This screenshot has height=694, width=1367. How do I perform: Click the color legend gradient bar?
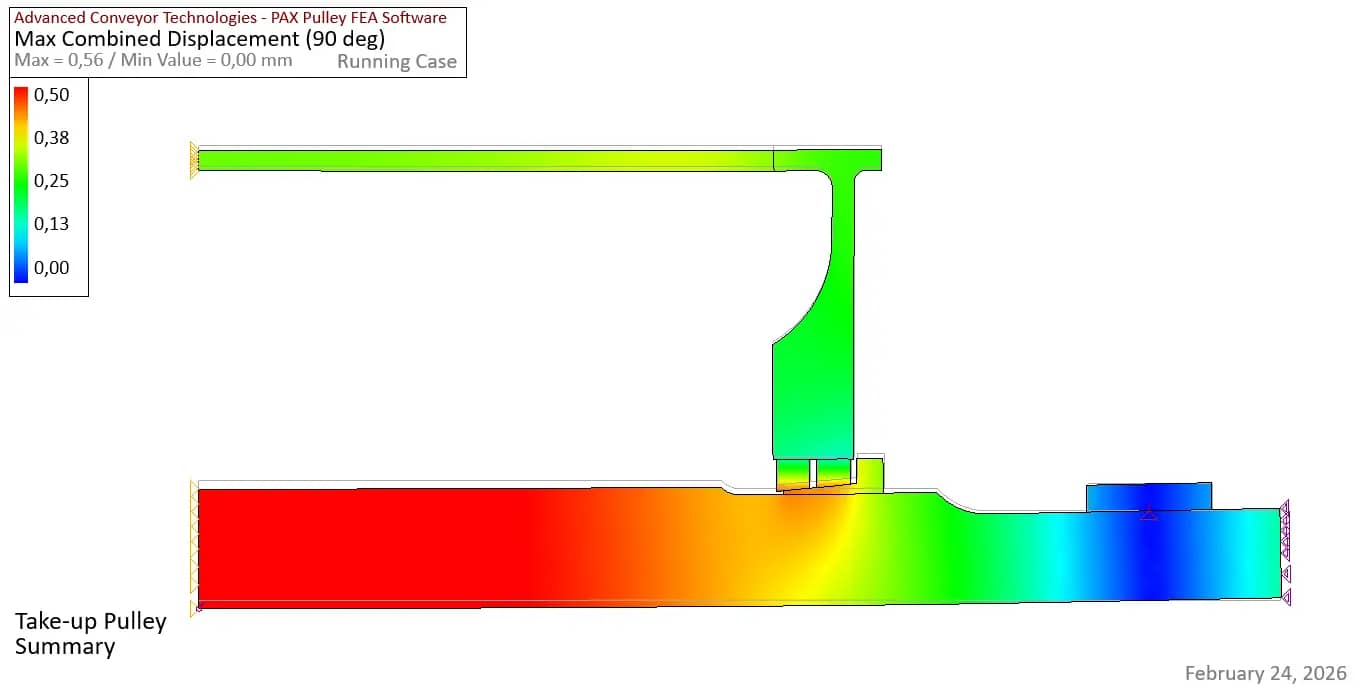click(21, 184)
